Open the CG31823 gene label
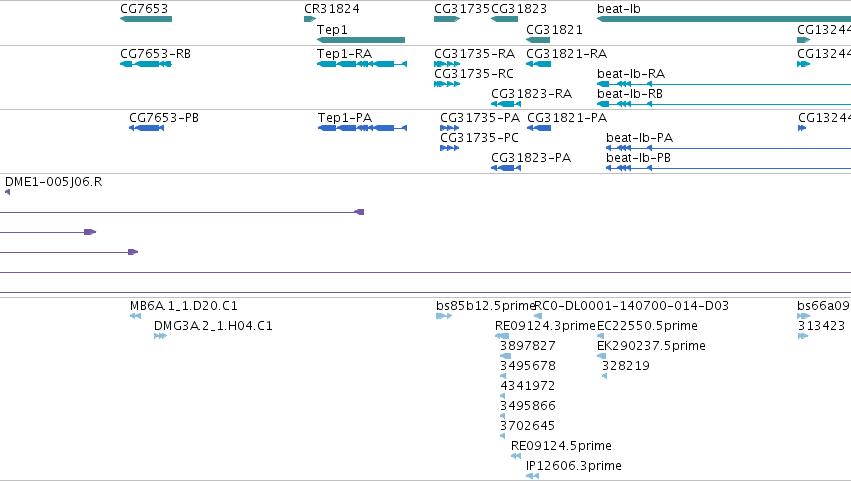The image size is (851, 481). click(519, 9)
